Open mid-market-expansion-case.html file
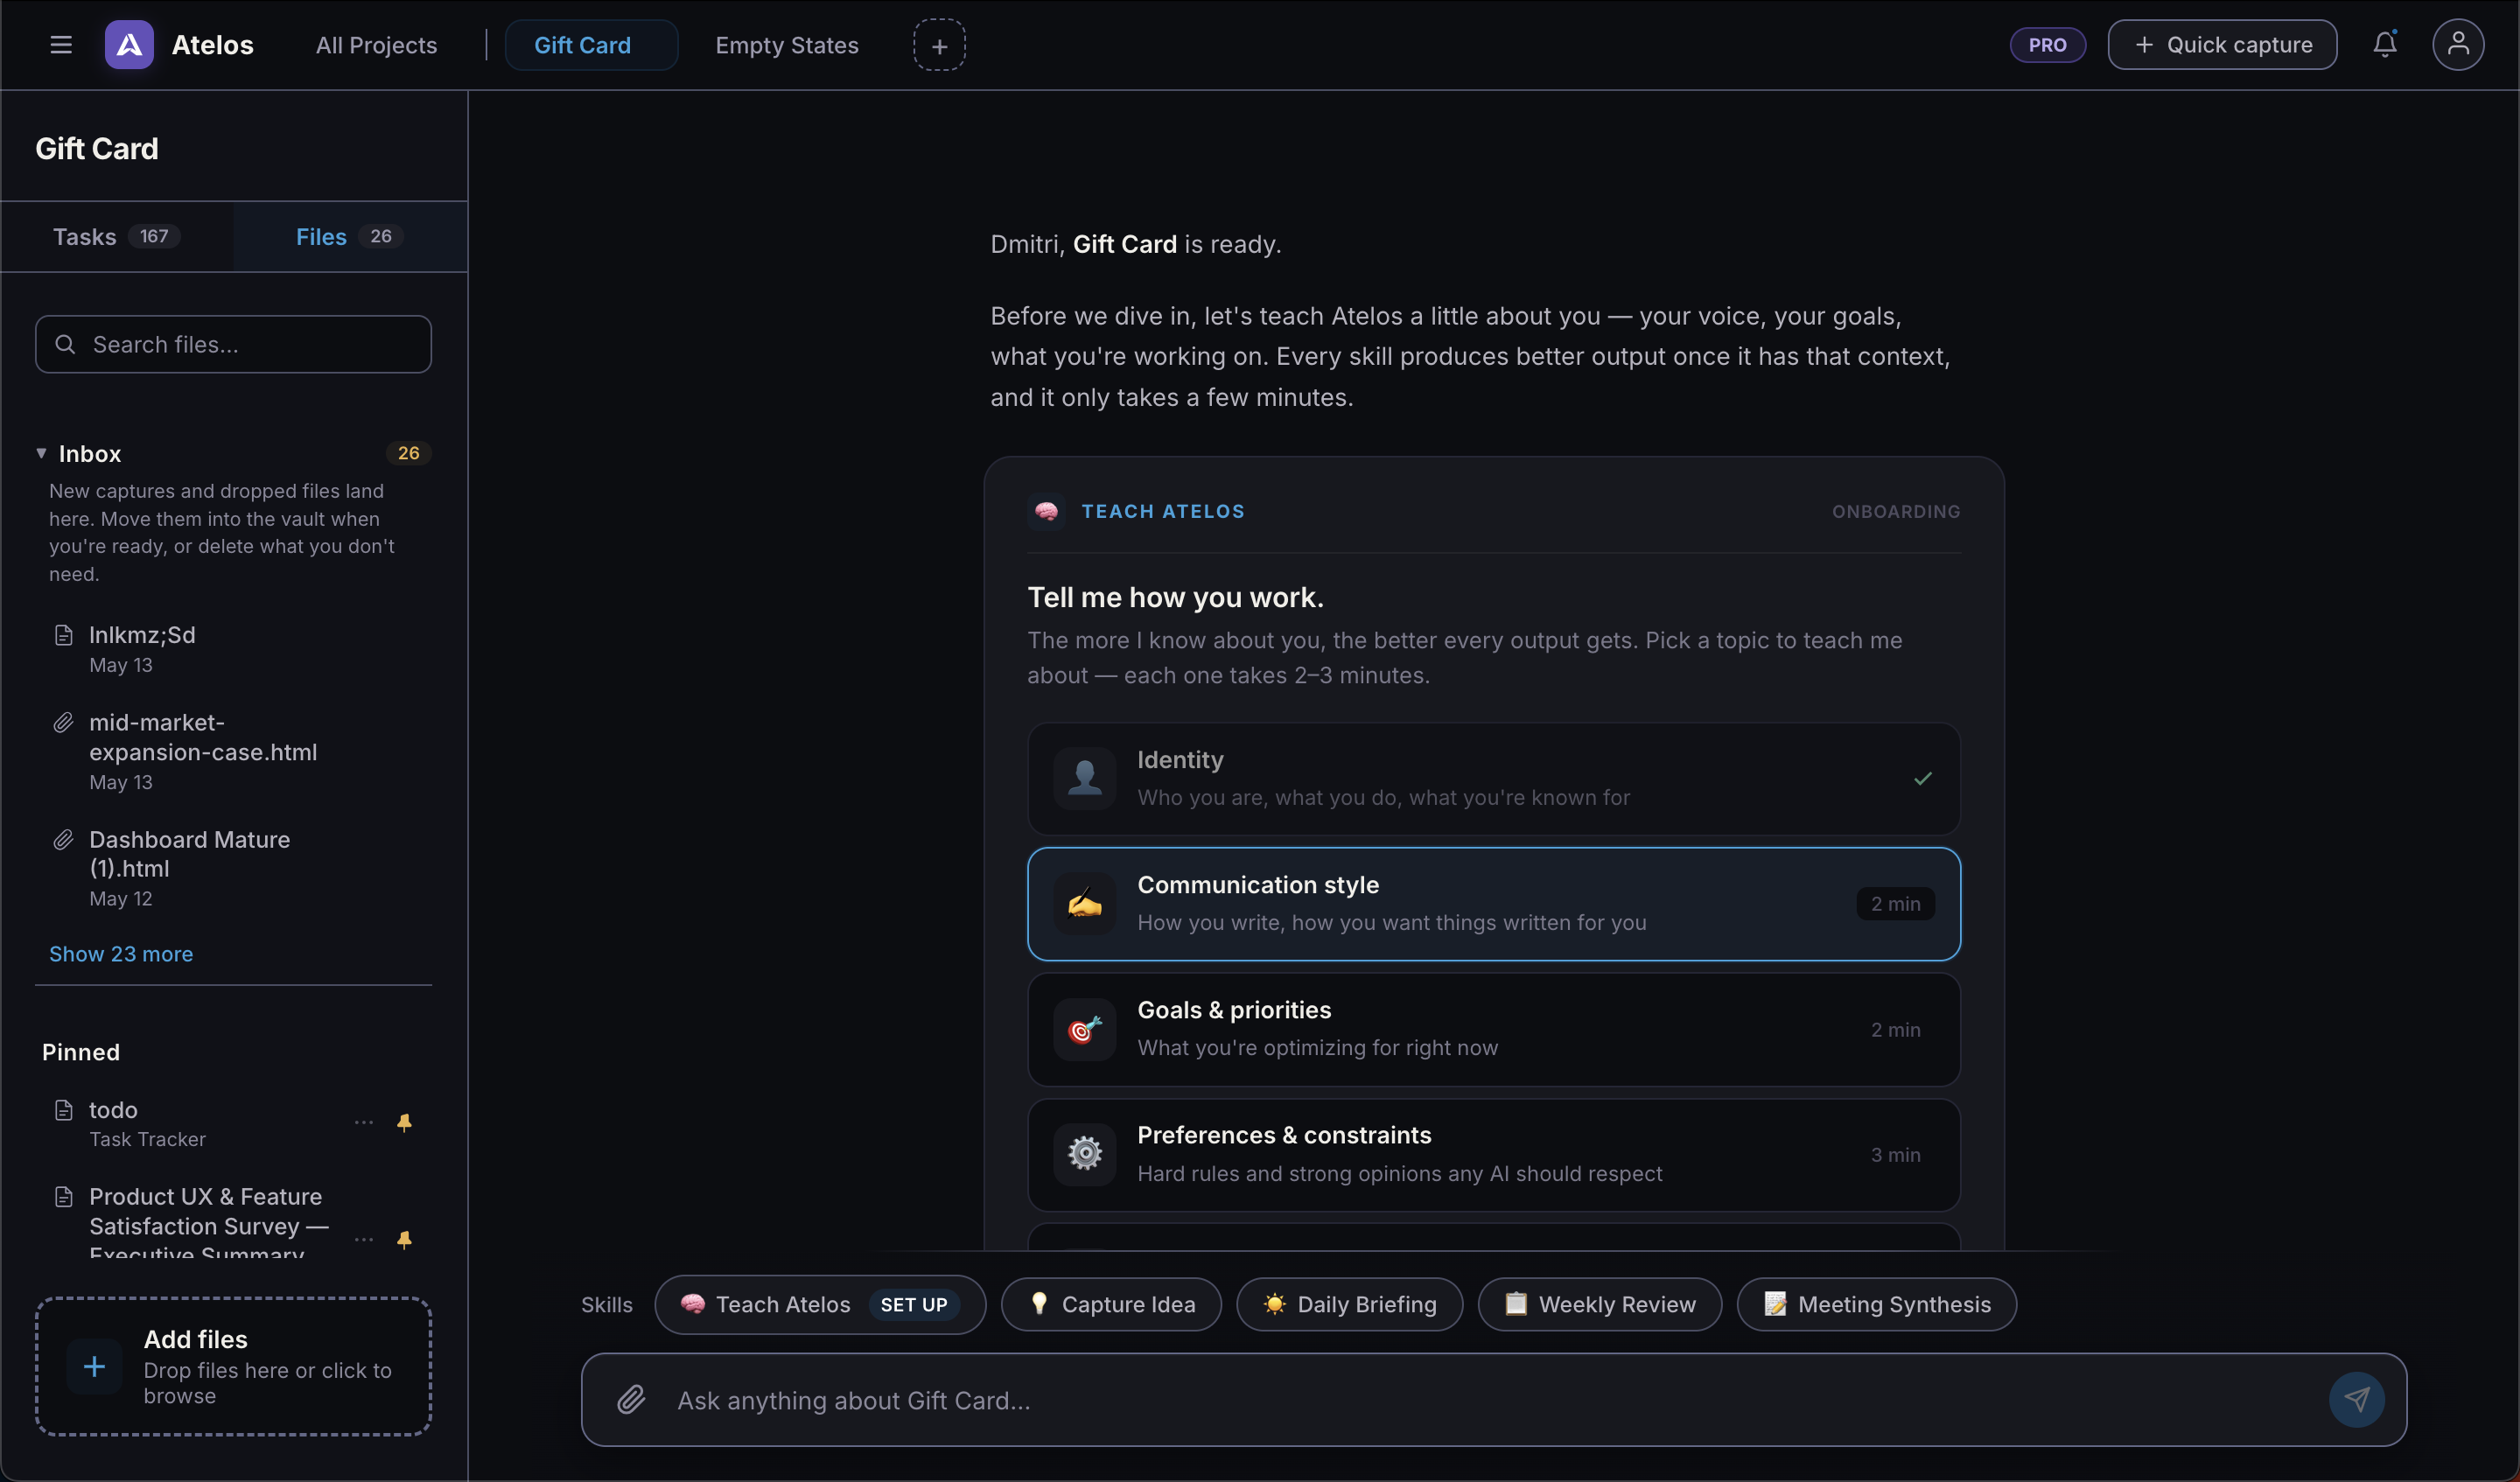The width and height of the screenshot is (2520, 1482). pos(233,751)
